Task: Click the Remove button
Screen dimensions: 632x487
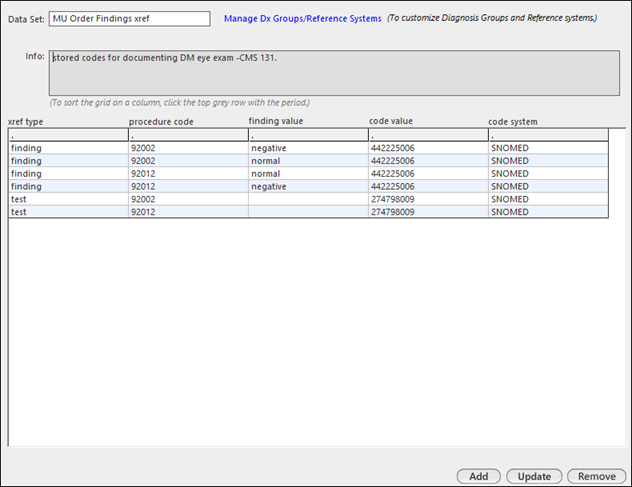Action: [597, 476]
